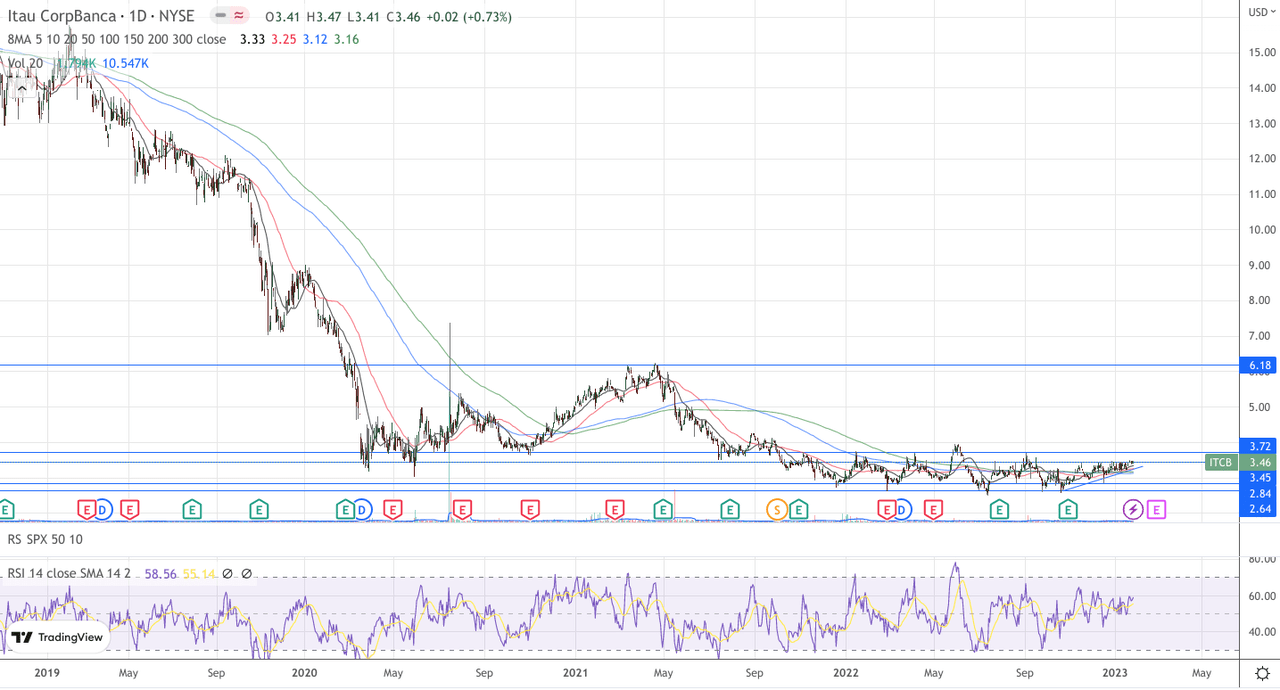Click the Itau CorpBanca · 1D · NYSE title
This screenshot has width=1280, height=690.
pyautogui.click(x=101, y=16)
